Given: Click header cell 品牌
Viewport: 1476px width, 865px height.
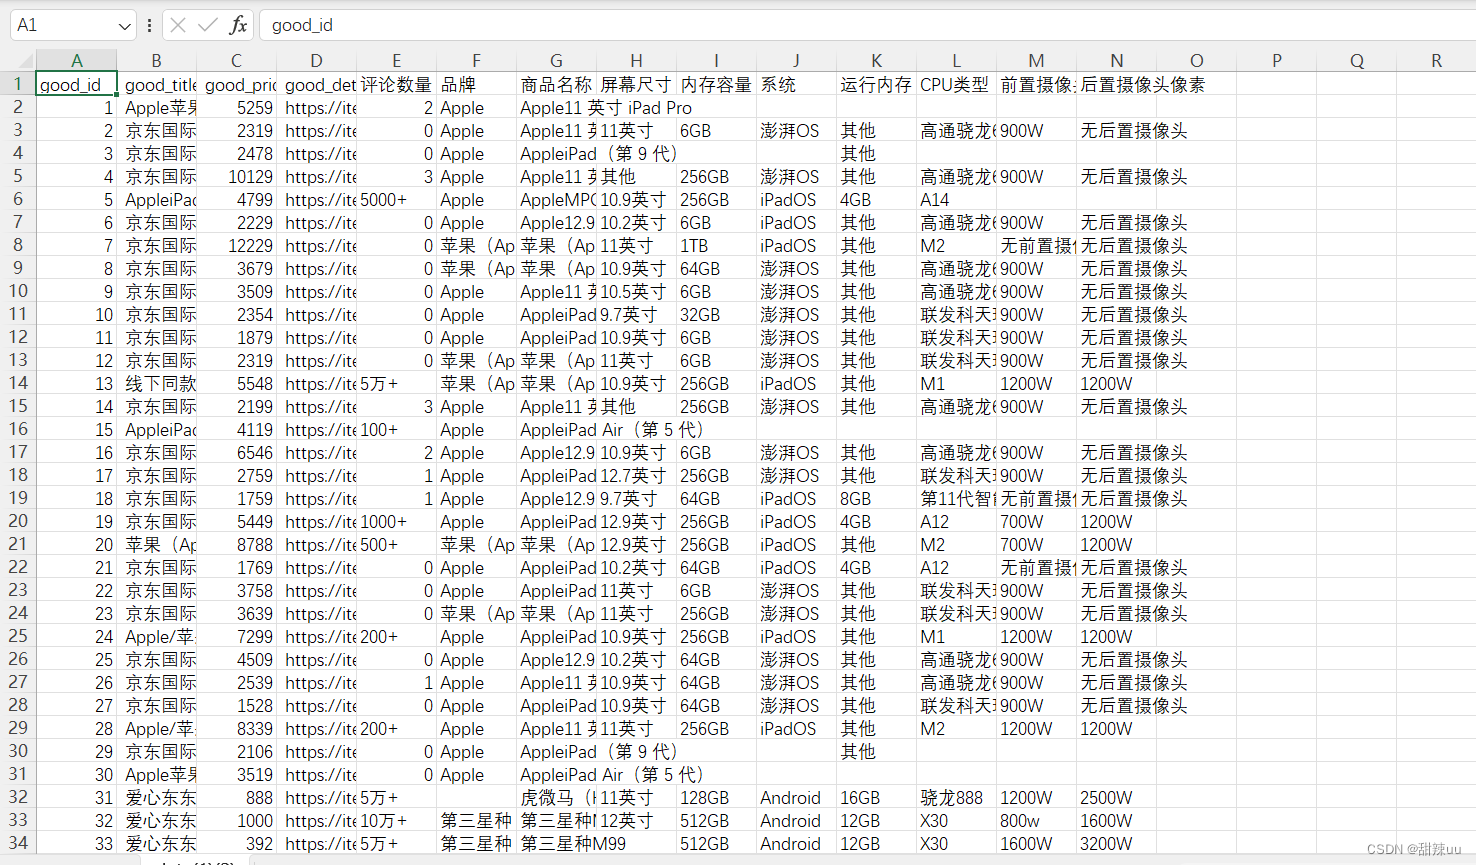Looking at the screenshot, I should [x=477, y=85].
